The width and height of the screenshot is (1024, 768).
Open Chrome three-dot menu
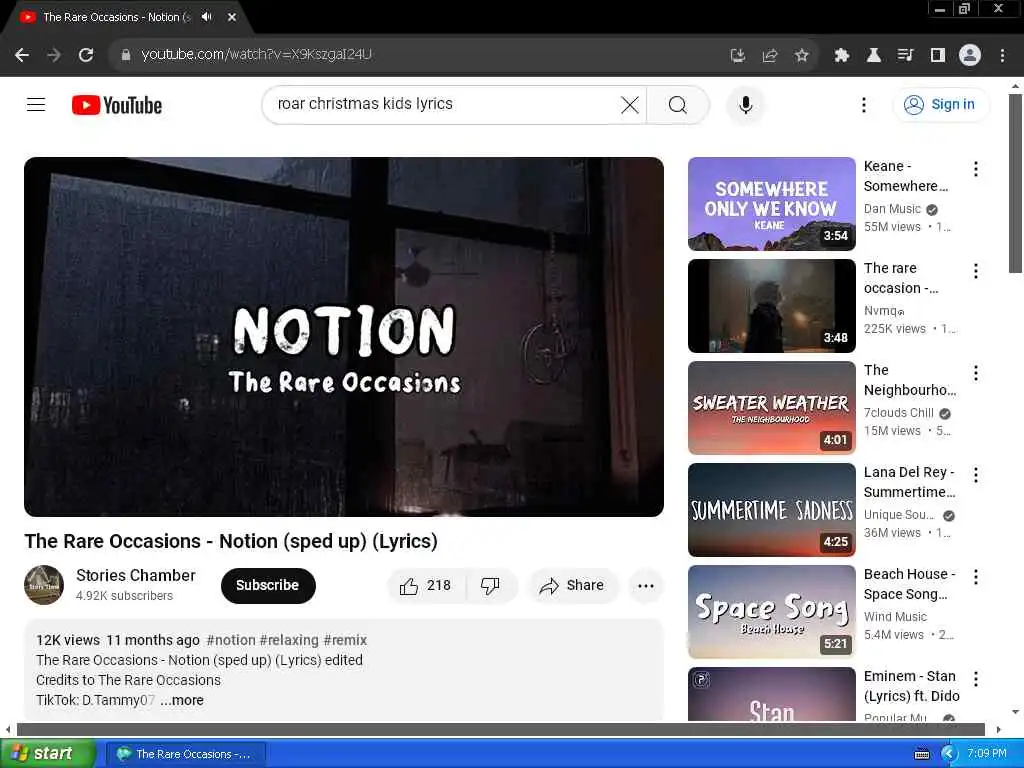tap(1002, 56)
